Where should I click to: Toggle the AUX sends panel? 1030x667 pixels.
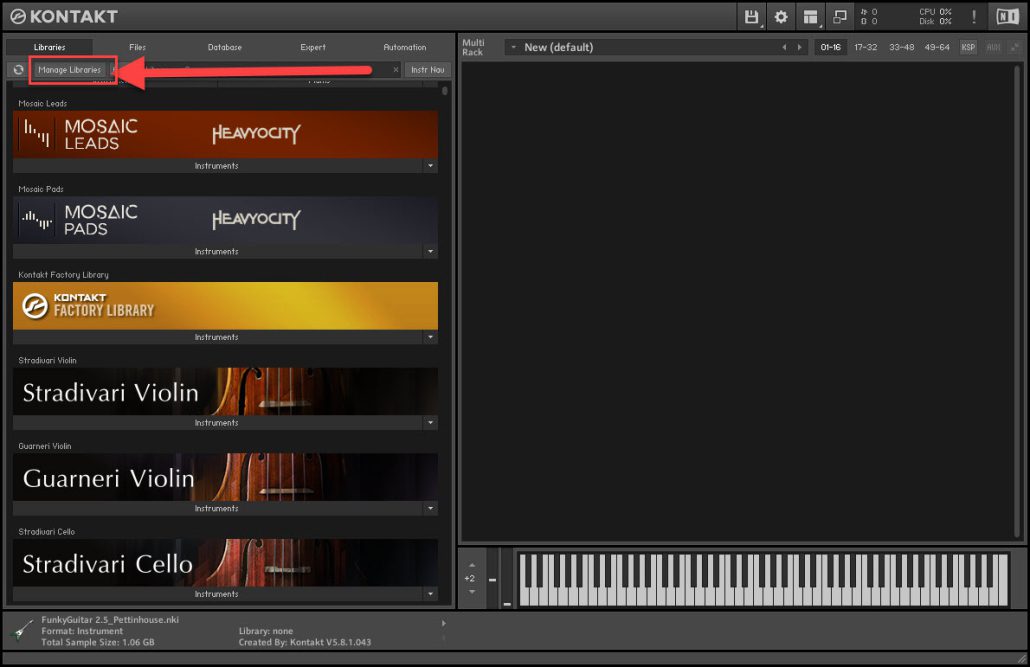[x=993, y=47]
